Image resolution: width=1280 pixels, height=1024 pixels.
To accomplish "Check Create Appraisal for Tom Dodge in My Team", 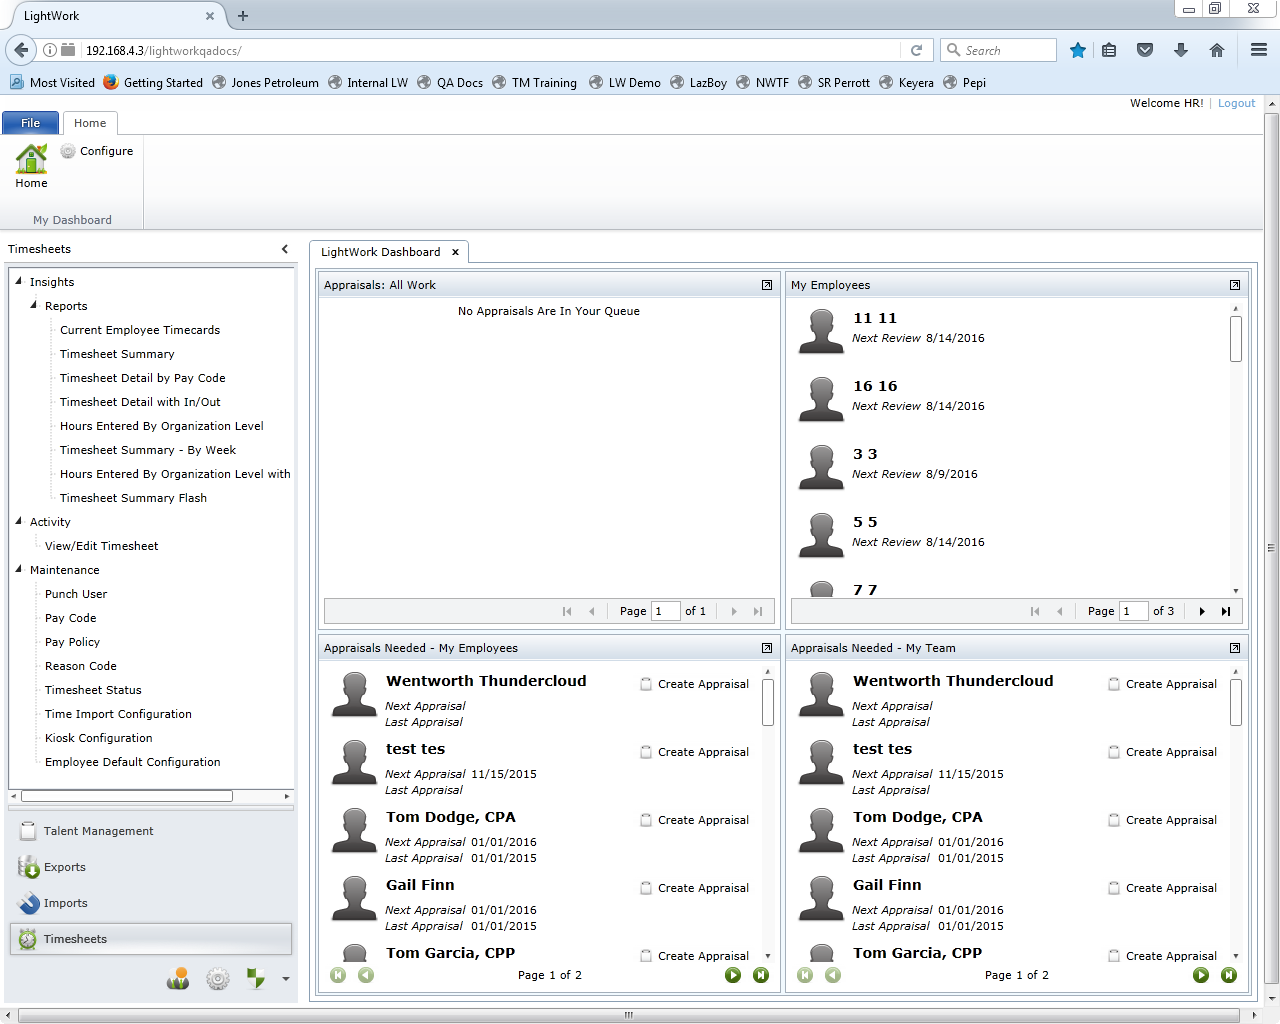I will (1114, 820).
